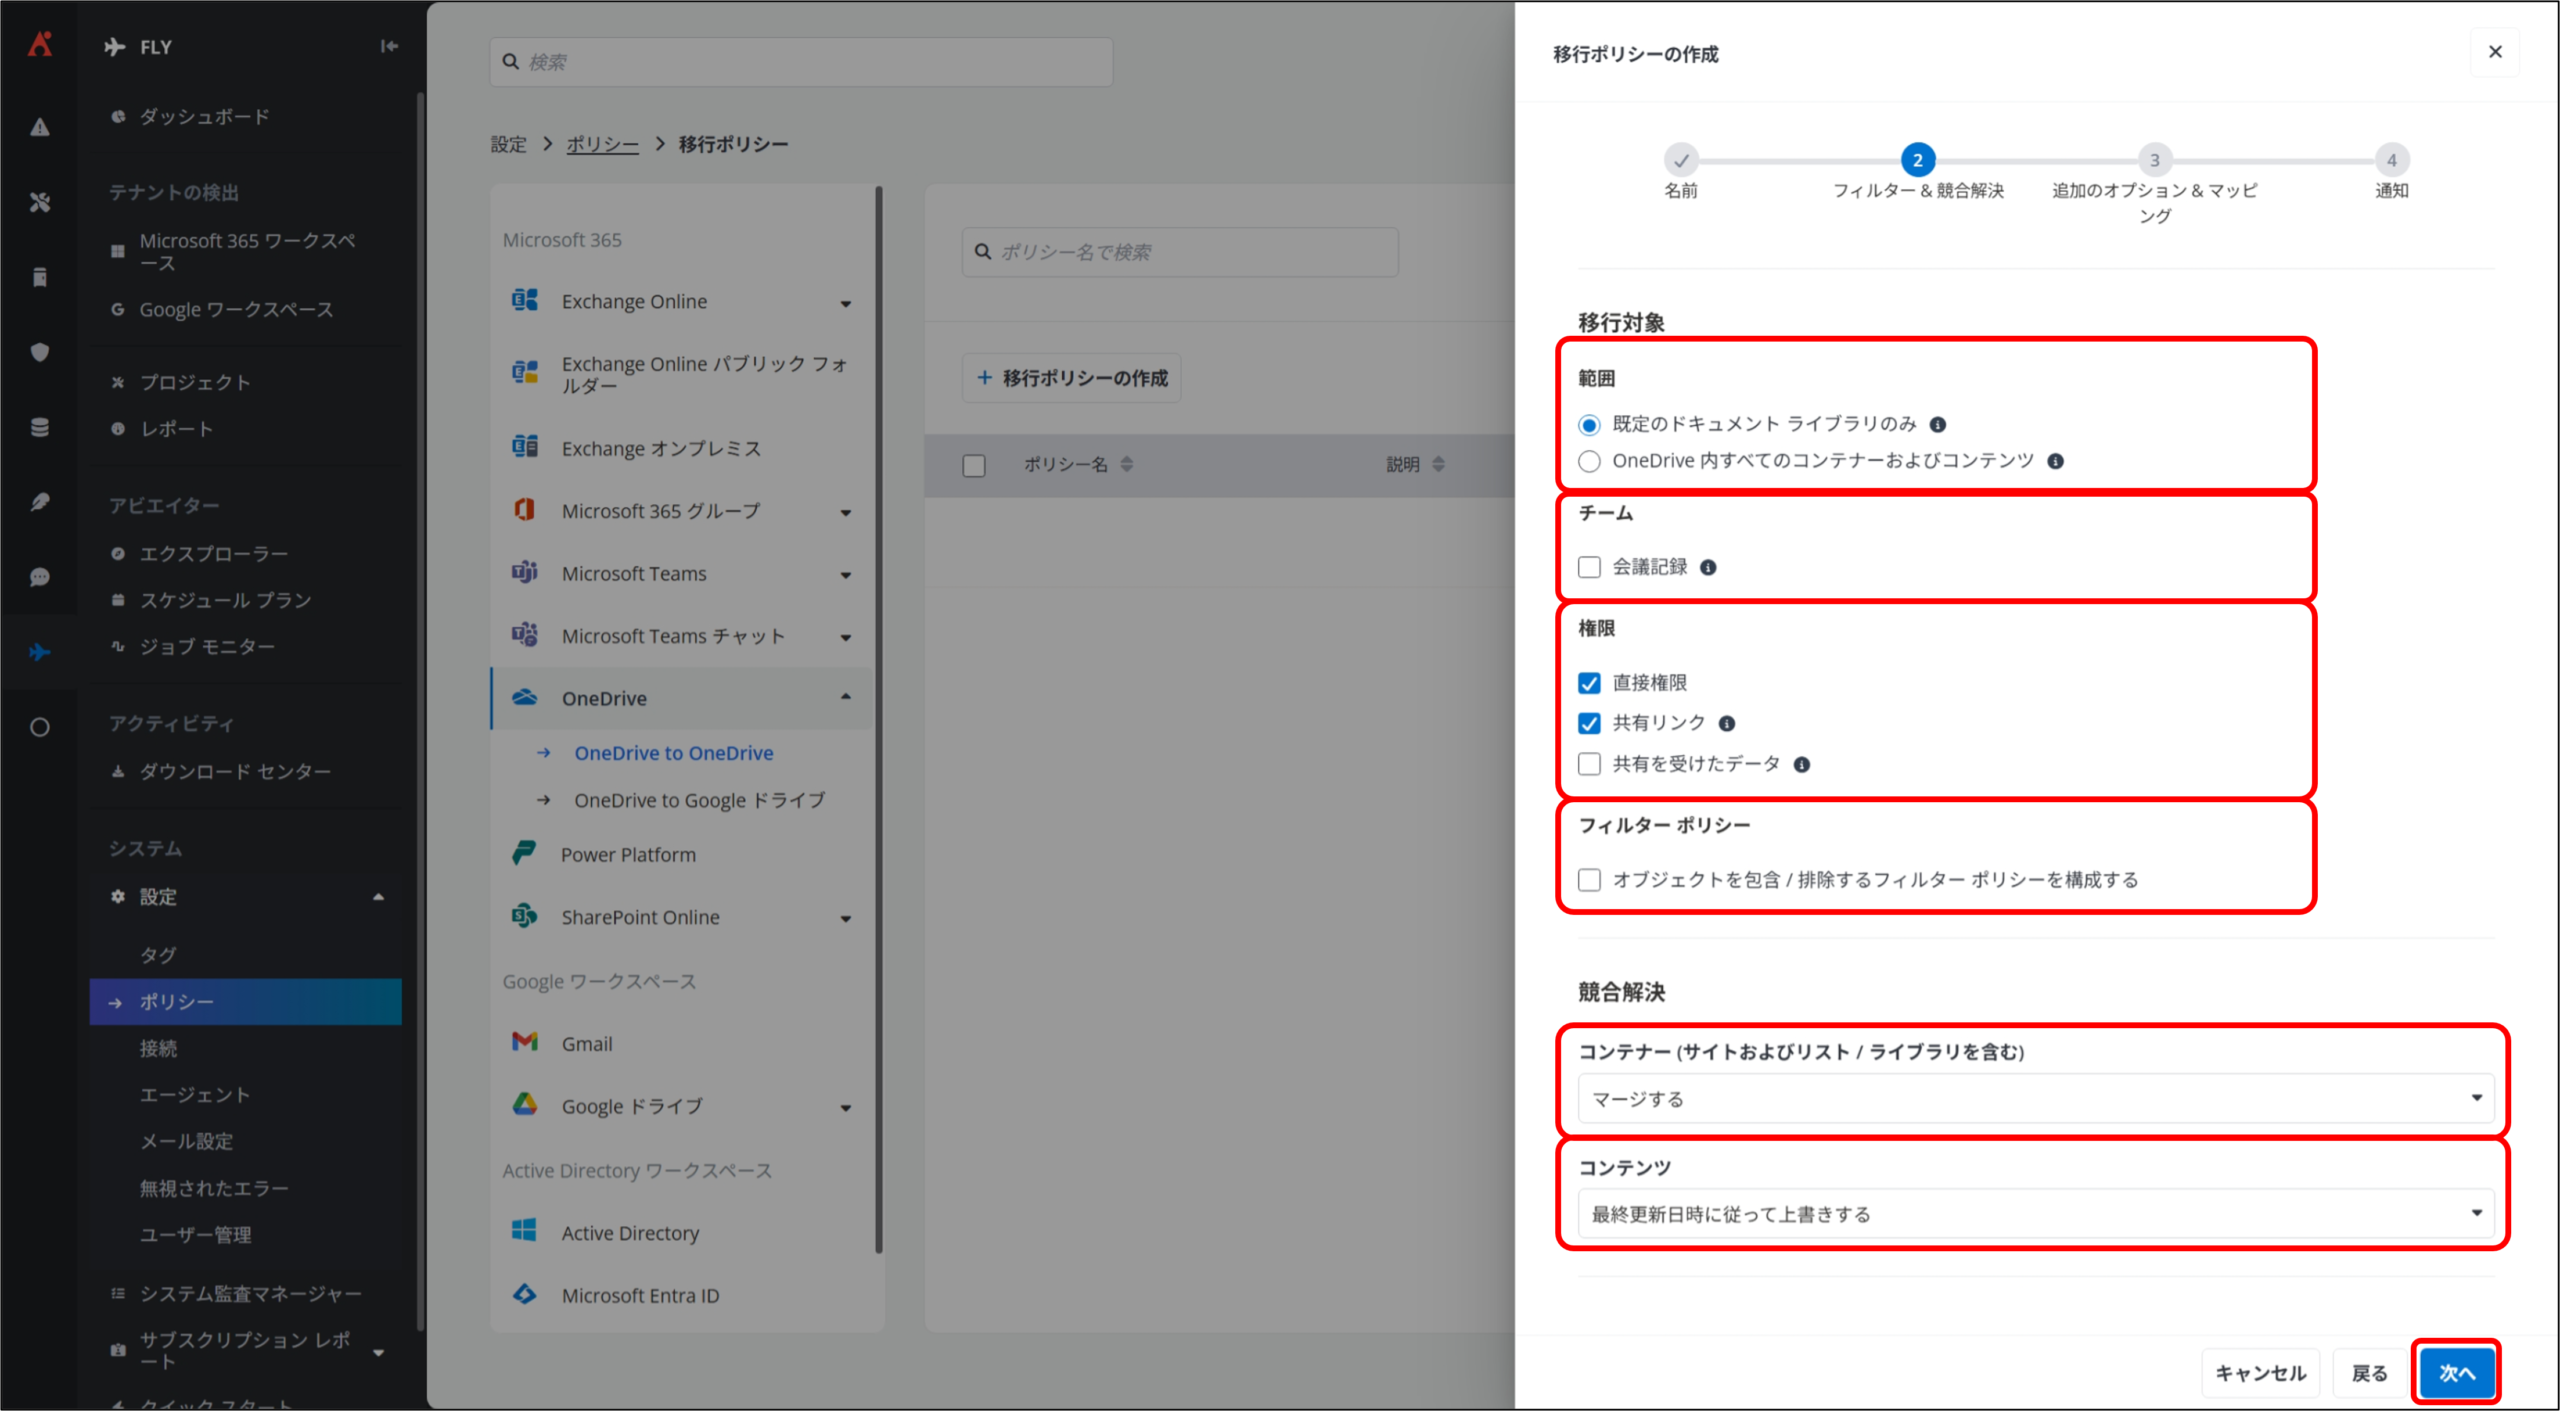Click the Microsoft Entra ID icon

[x=524, y=1295]
